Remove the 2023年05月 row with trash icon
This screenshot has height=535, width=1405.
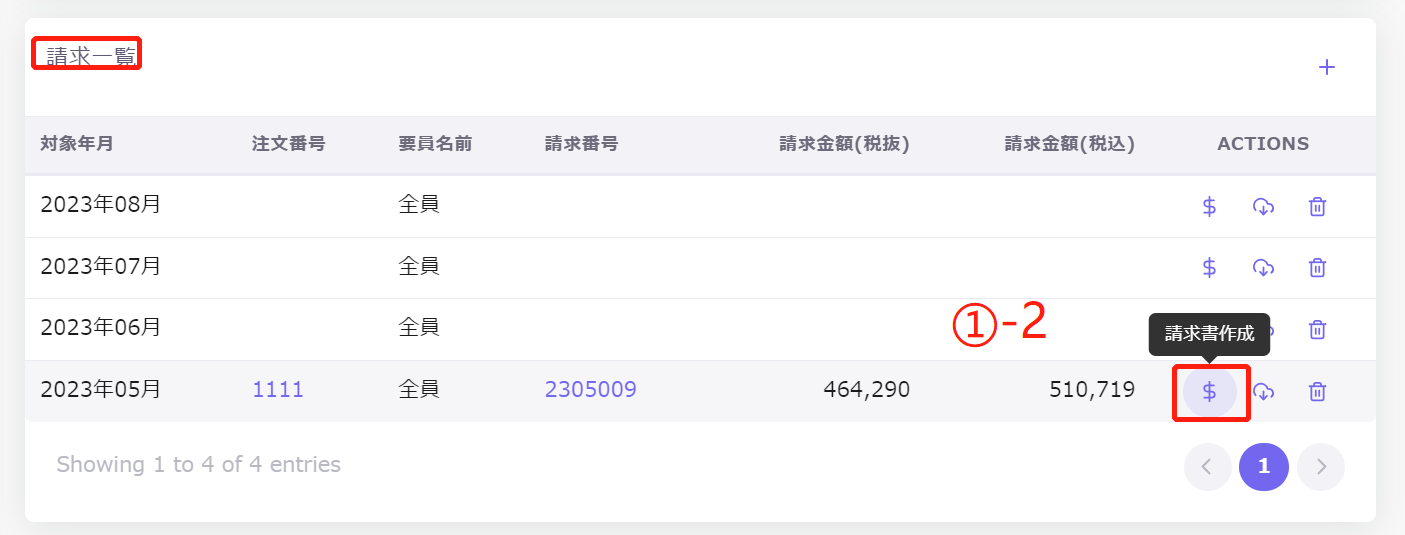(x=1318, y=392)
